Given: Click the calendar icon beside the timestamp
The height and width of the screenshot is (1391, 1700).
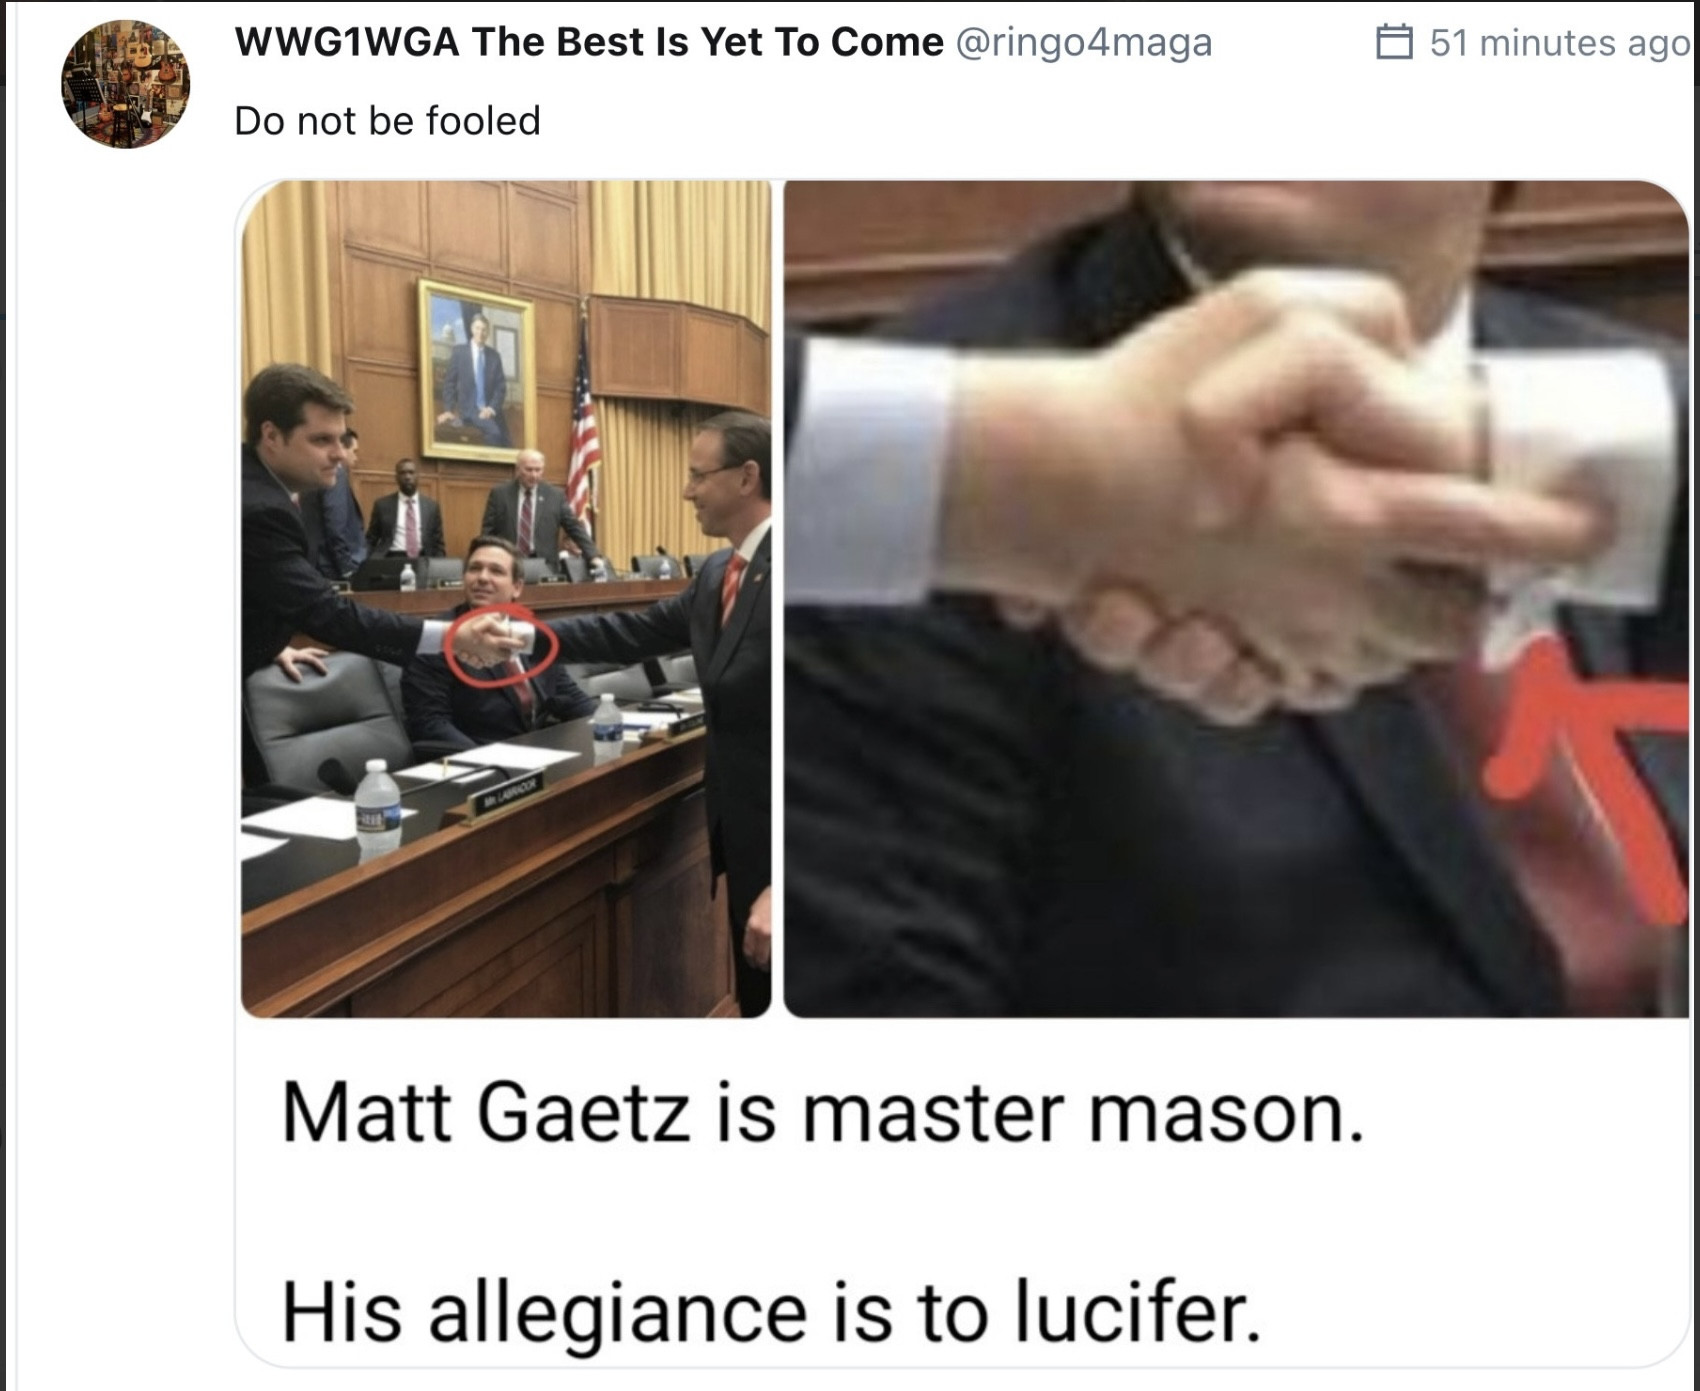Looking at the screenshot, I should click(x=1394, y=43).
